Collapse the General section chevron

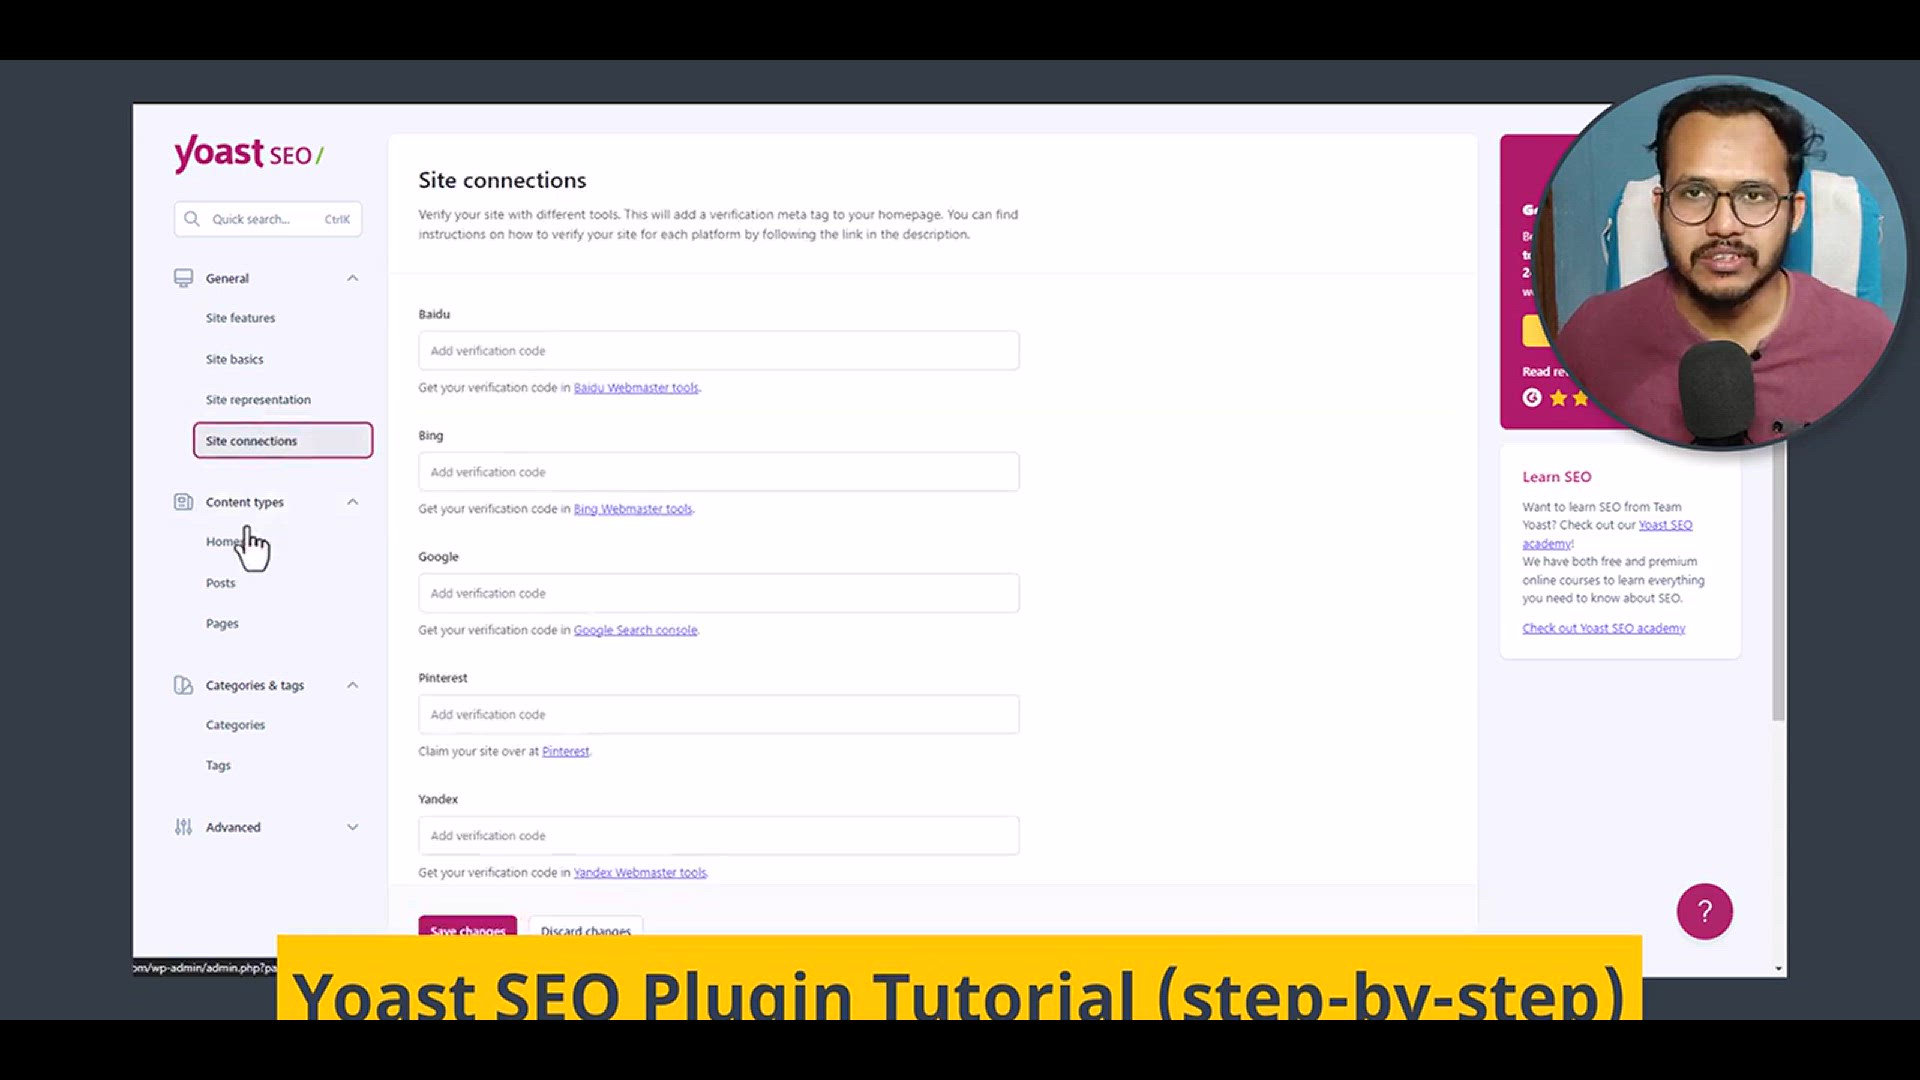click(x=352, y=278)
